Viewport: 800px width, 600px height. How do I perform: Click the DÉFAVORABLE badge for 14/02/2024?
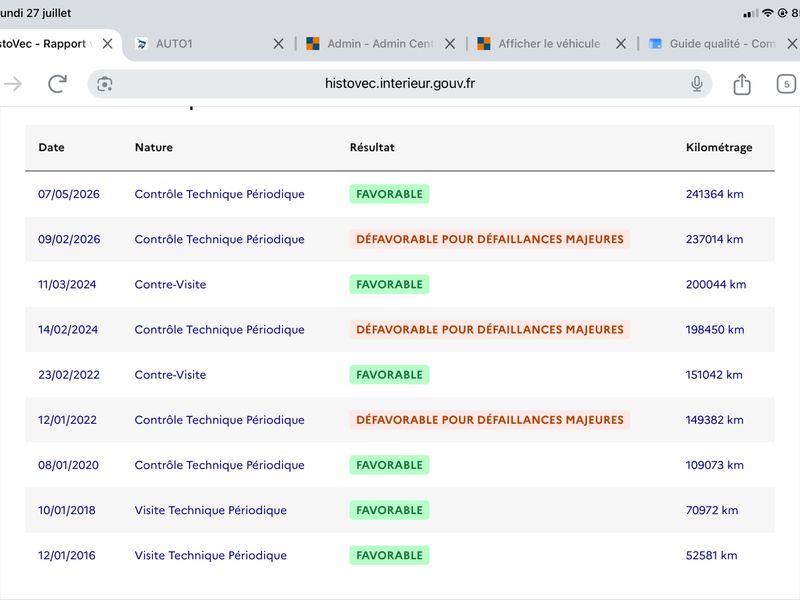[490, 330]
